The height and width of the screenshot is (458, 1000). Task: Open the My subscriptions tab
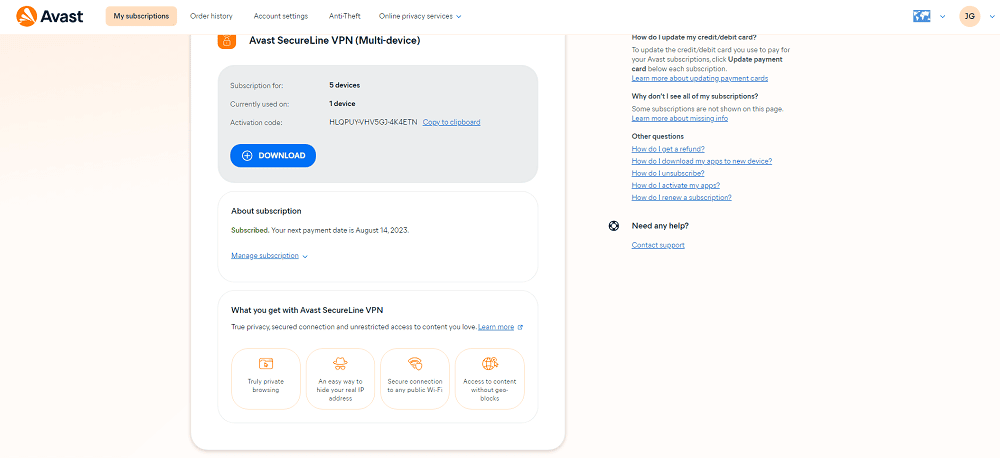pos(141,16)
